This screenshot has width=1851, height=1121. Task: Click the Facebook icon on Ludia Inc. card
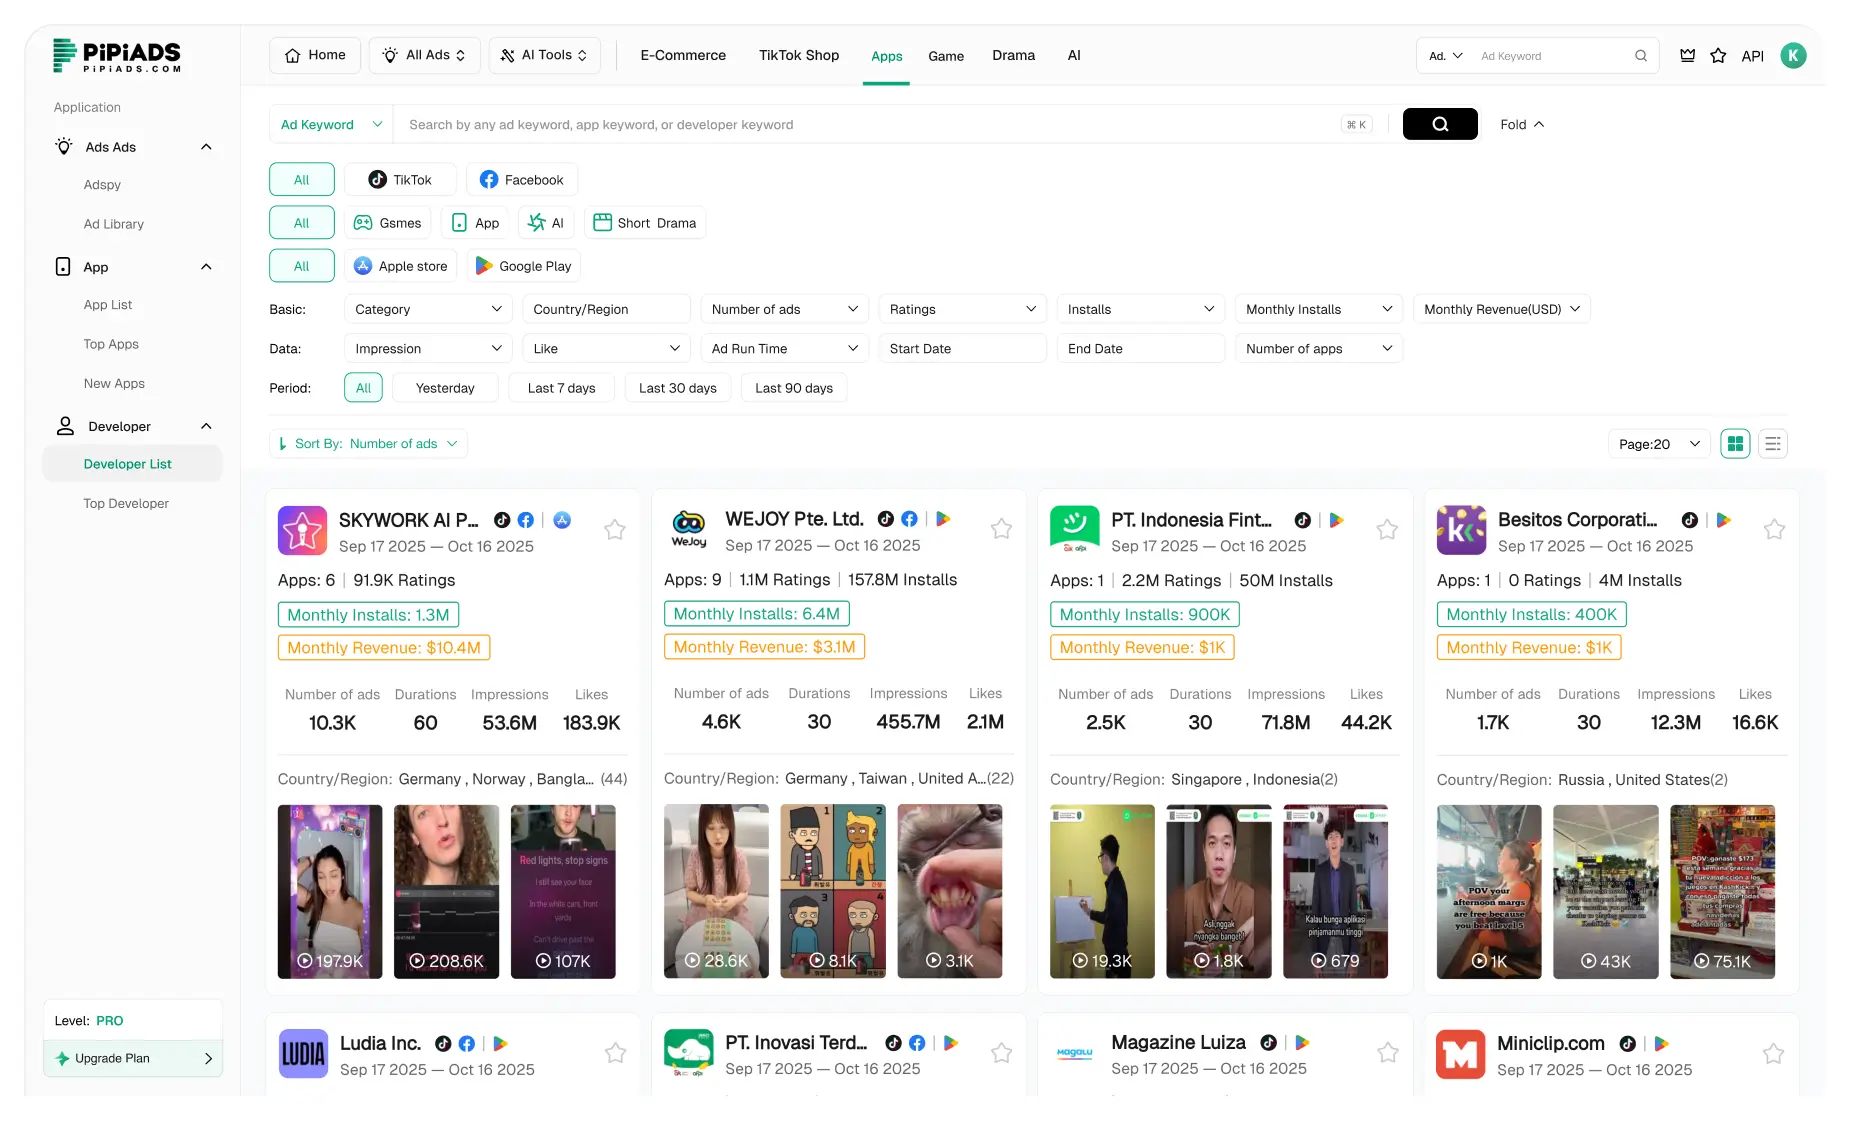pos(466,1043)
